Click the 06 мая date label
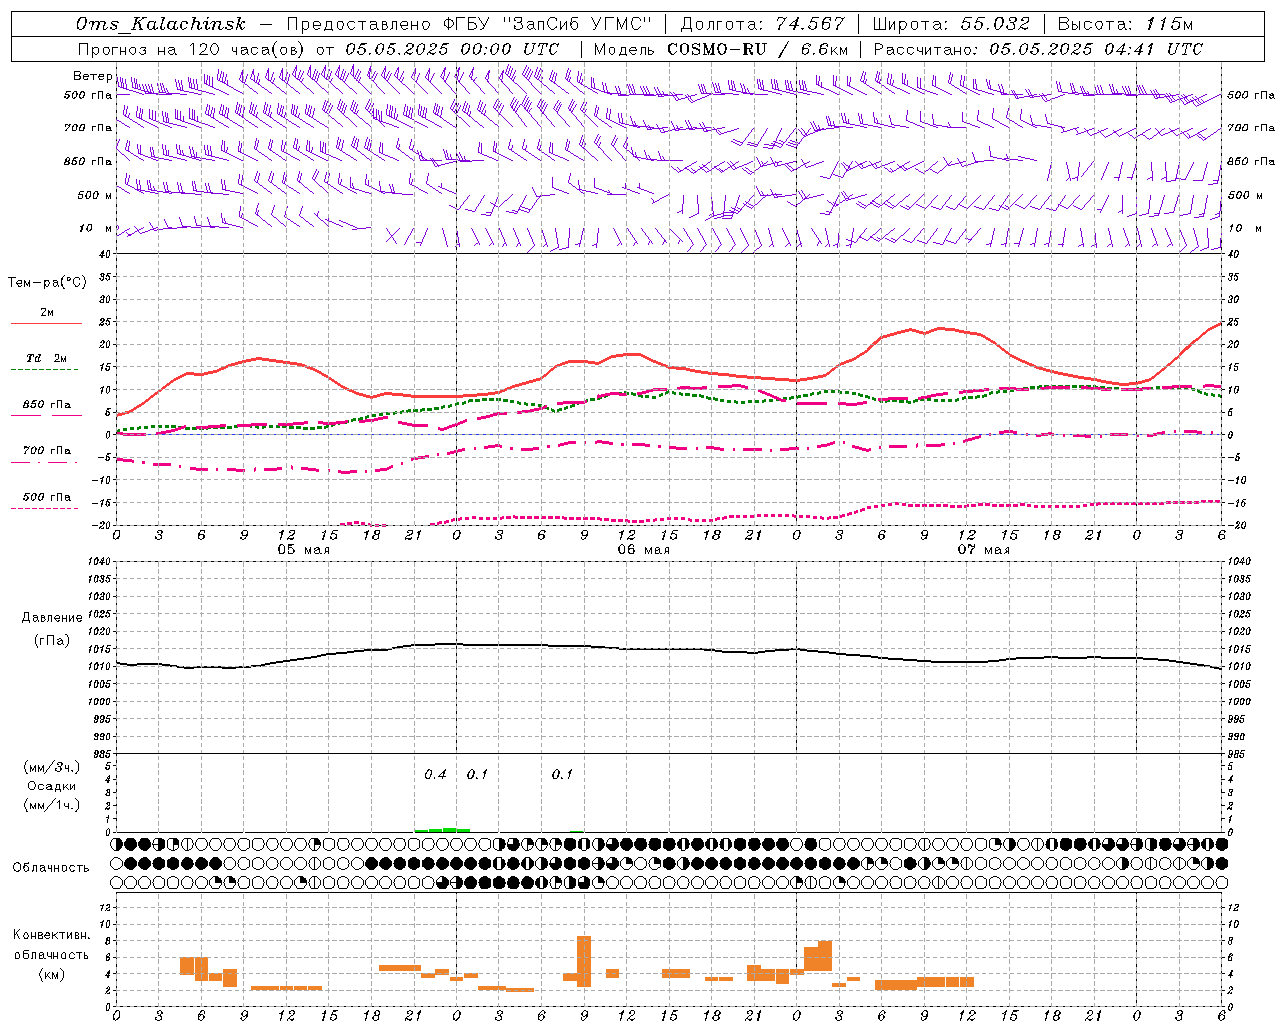The height and width of the screenshot is (1024, 1280). click(644, 550)
